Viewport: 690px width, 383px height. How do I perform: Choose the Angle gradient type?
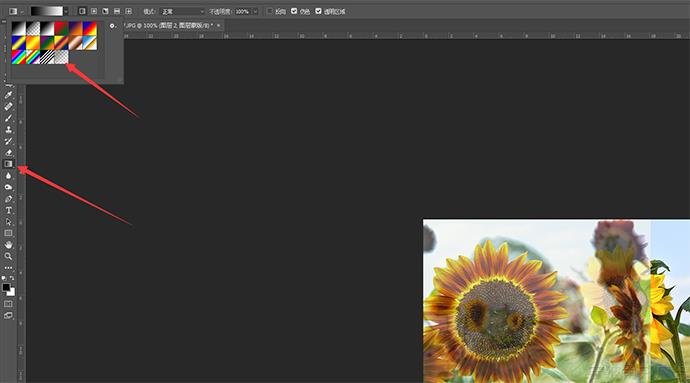click(105, 11)
